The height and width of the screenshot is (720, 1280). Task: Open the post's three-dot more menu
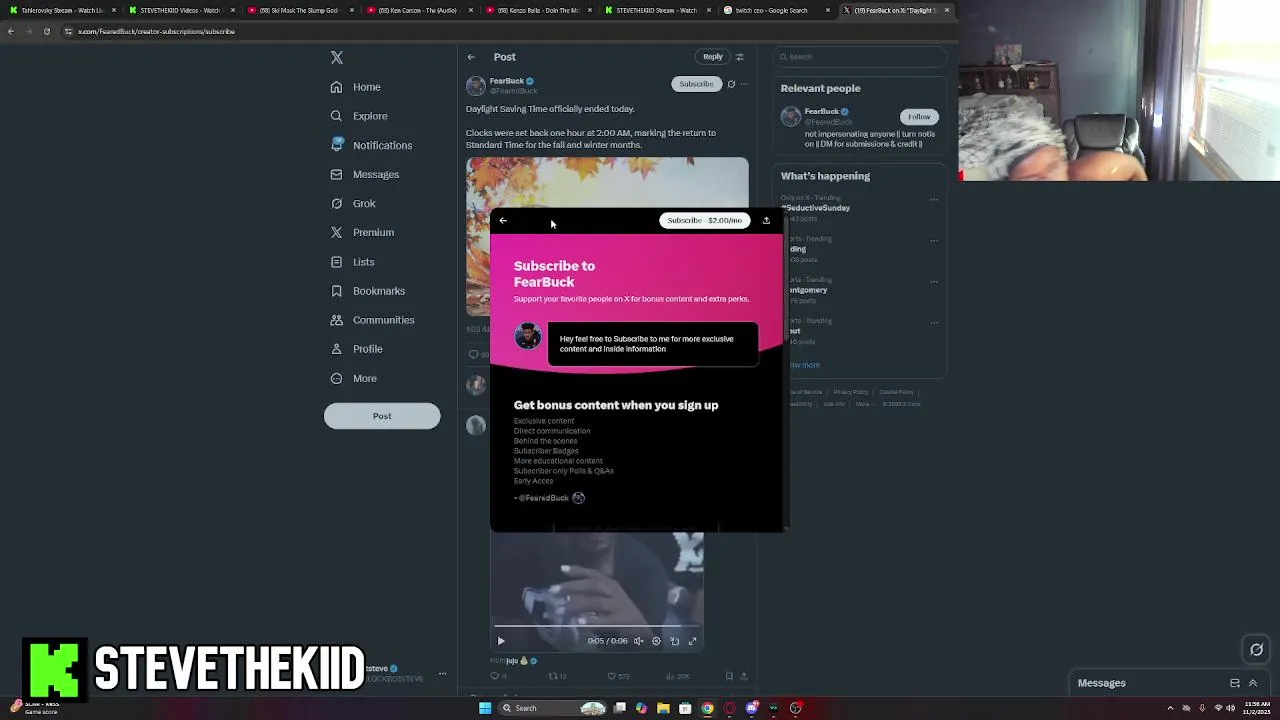tap(744, 84)
